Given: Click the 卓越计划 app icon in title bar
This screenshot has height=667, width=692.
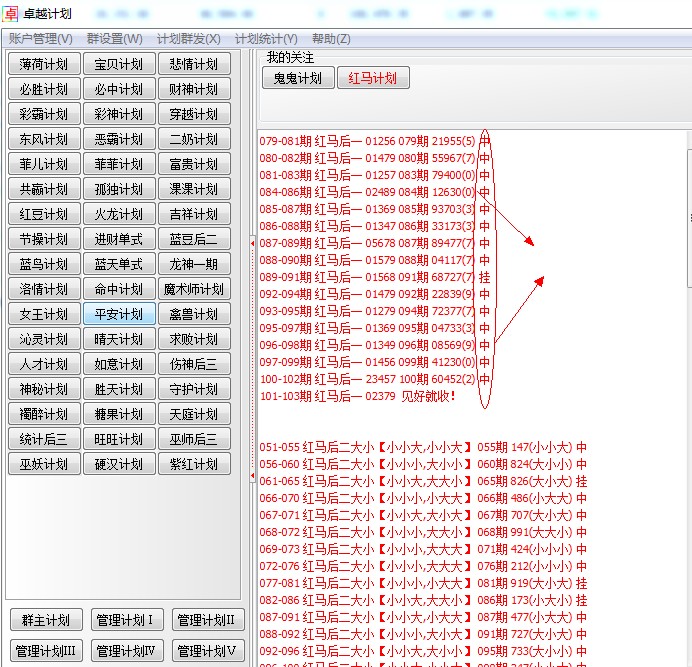Looking at the screenshot, I should pyautogui.click(x=11, y=13).
